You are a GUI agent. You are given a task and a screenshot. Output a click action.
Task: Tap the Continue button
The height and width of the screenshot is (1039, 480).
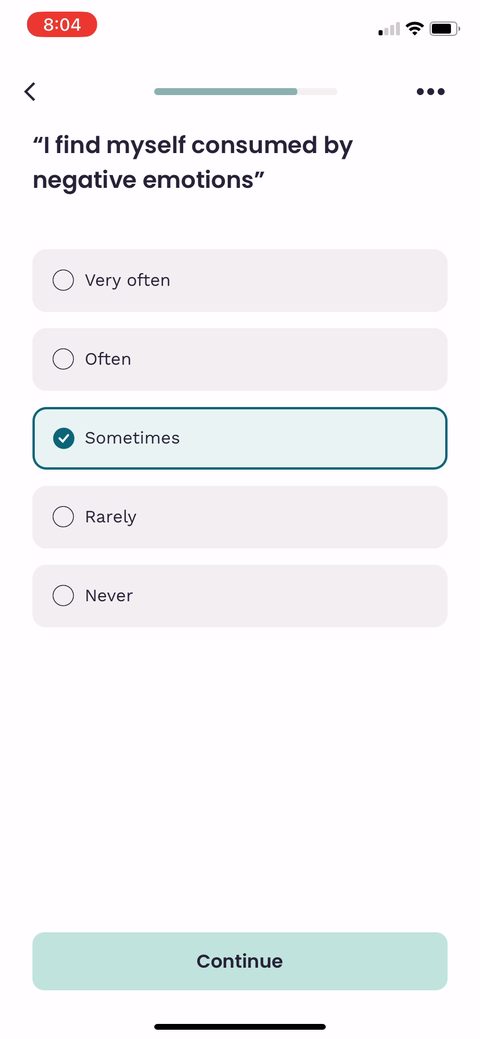(x=240, y=961)
